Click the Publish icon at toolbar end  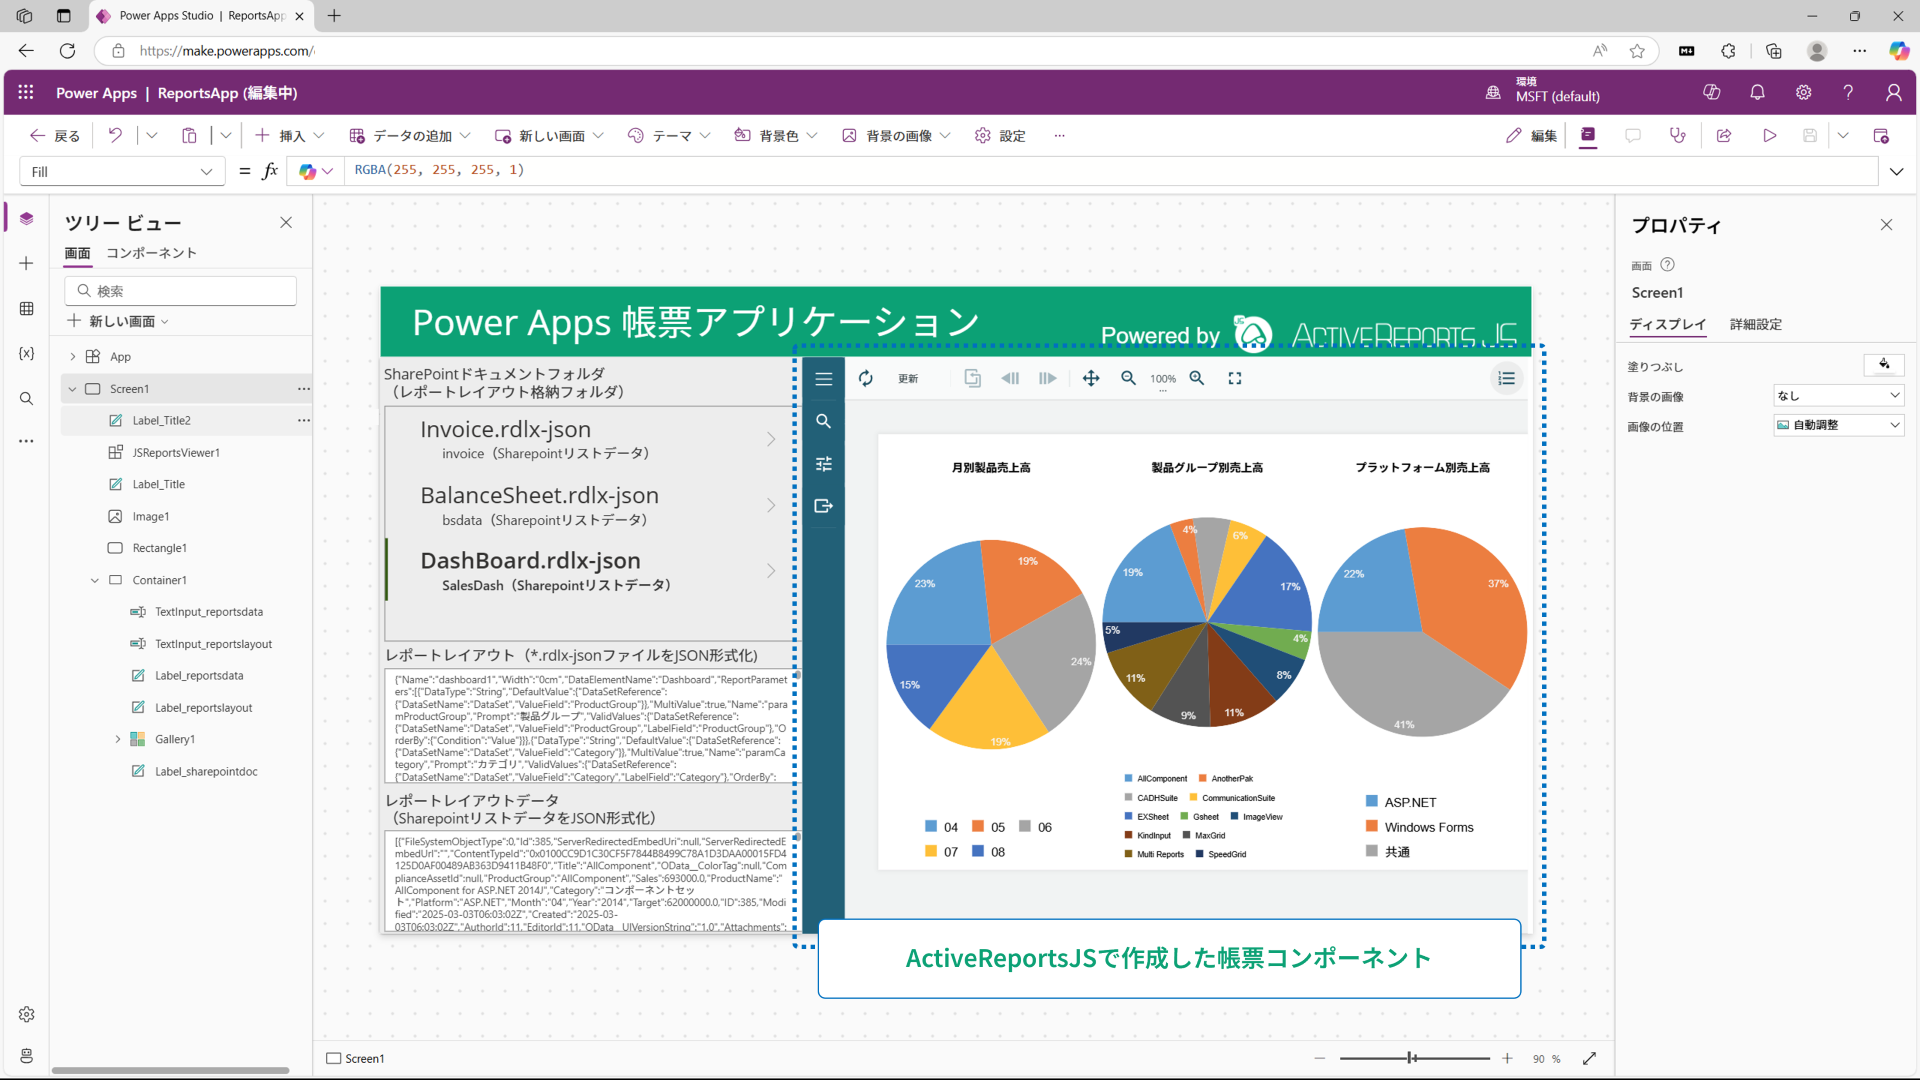click(x=1881, y=135)
